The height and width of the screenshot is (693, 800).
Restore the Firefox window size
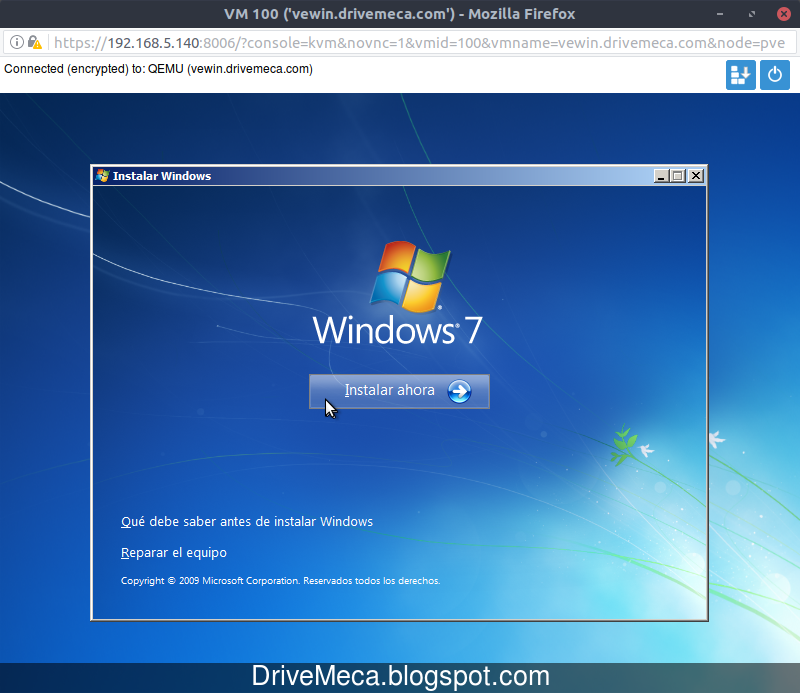[752, 14]
